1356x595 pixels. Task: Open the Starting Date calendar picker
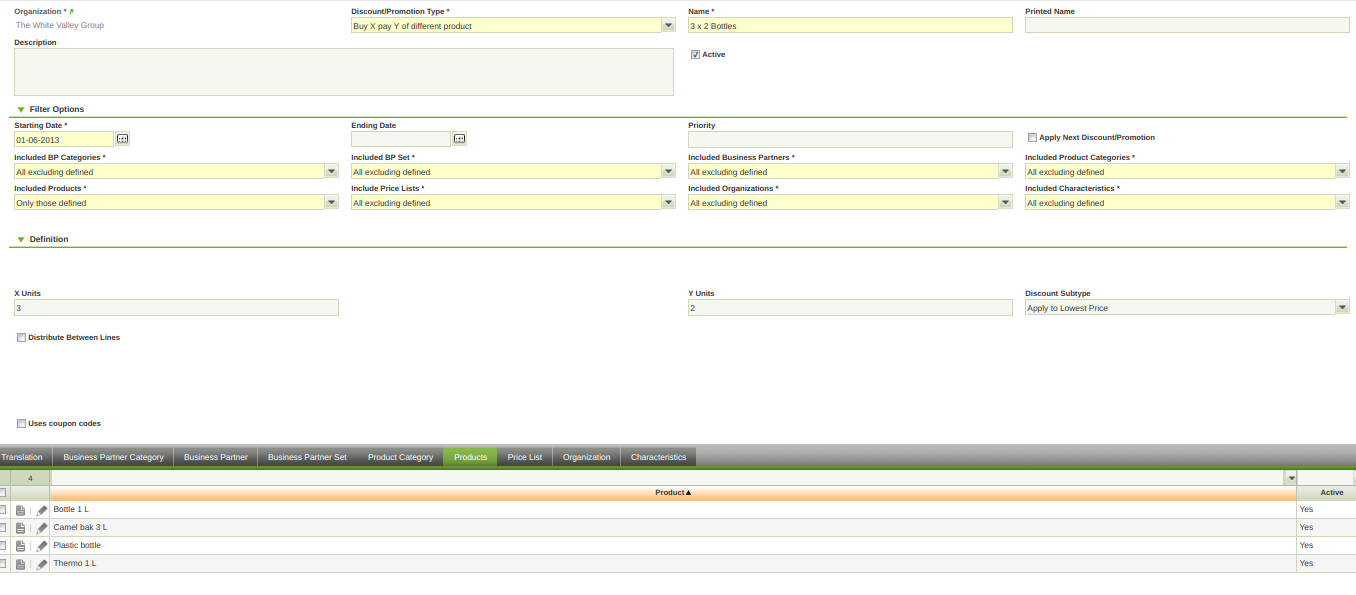(x=122, y=139)
